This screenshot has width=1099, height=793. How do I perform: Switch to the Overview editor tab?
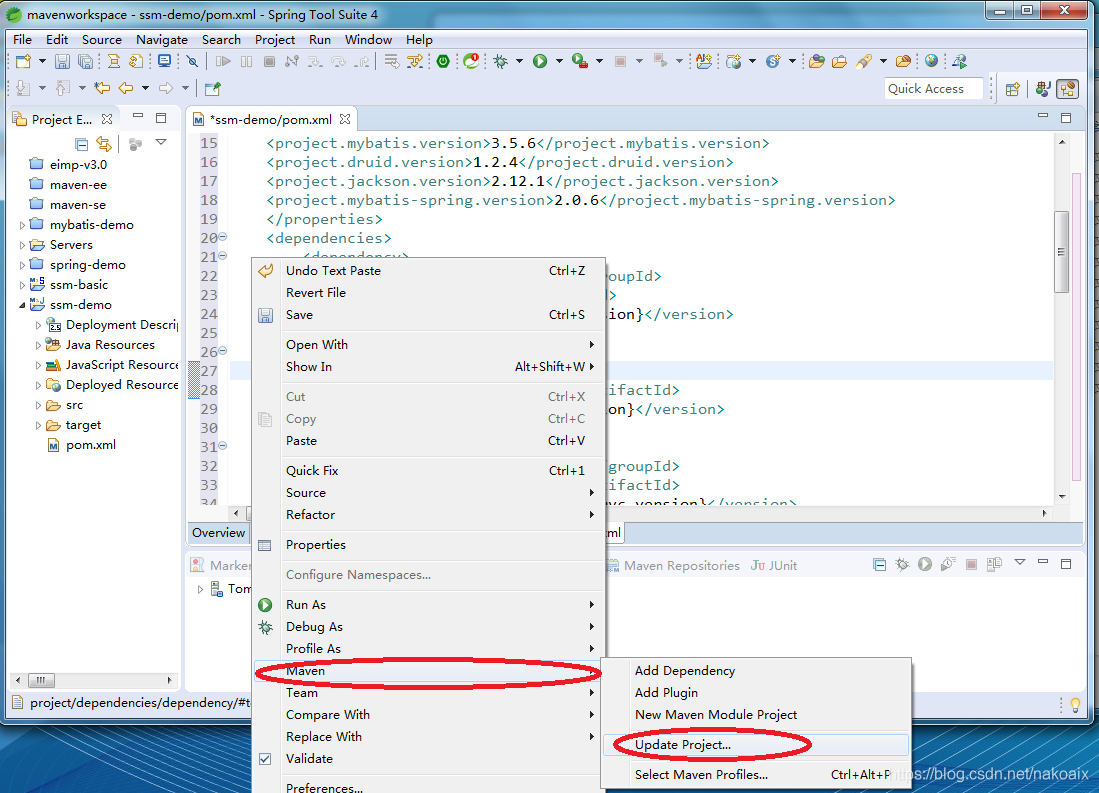click(218, 533)
